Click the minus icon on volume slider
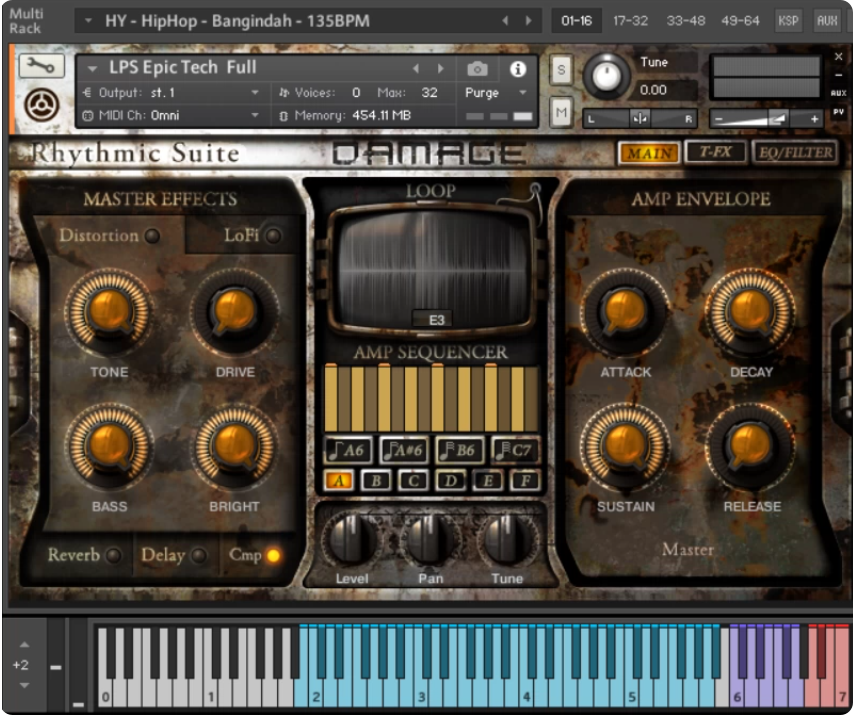The image size is (853, 715). tap(719, 119)
